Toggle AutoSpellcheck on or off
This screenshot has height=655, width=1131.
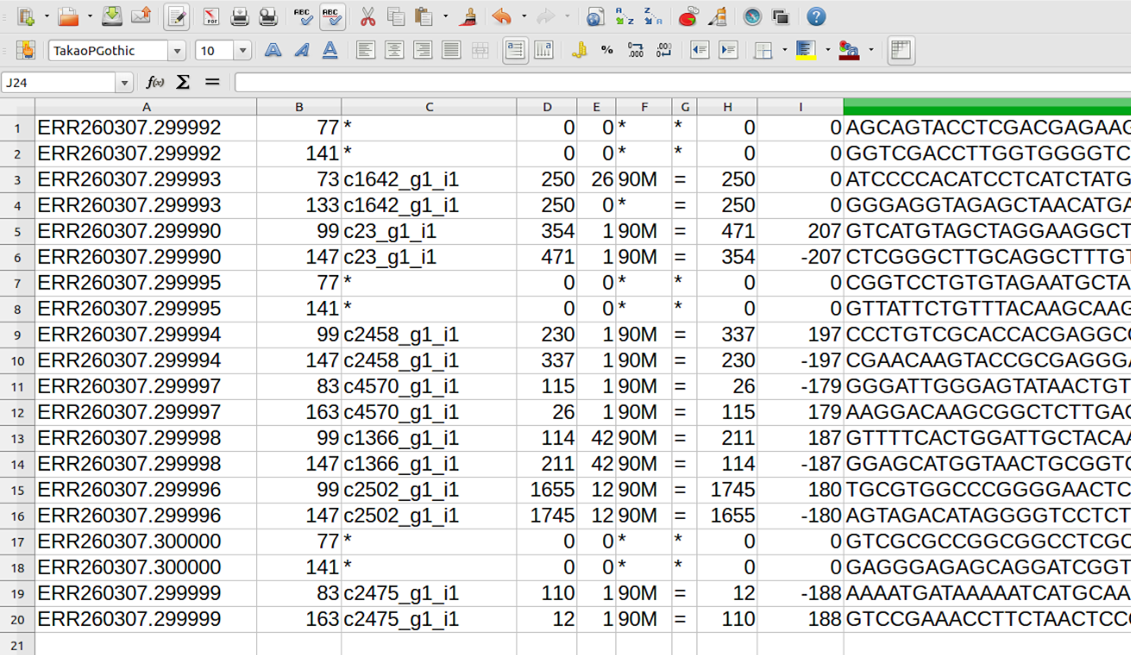[332, 17]
